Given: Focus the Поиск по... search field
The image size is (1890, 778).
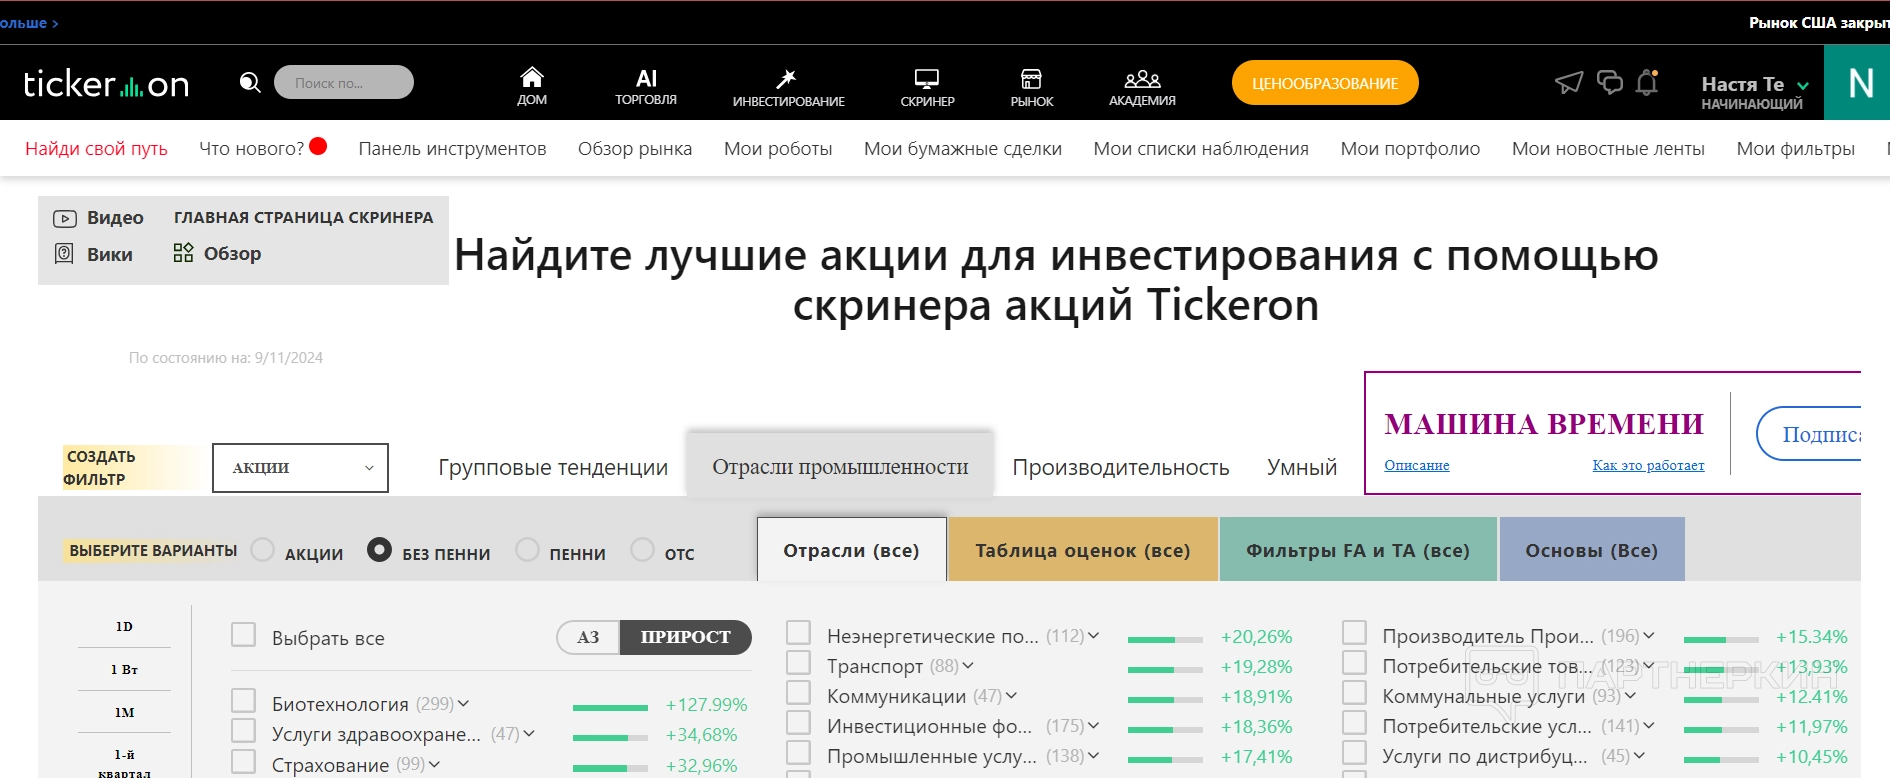Looking at the screenshot, I should coord(344,82).
